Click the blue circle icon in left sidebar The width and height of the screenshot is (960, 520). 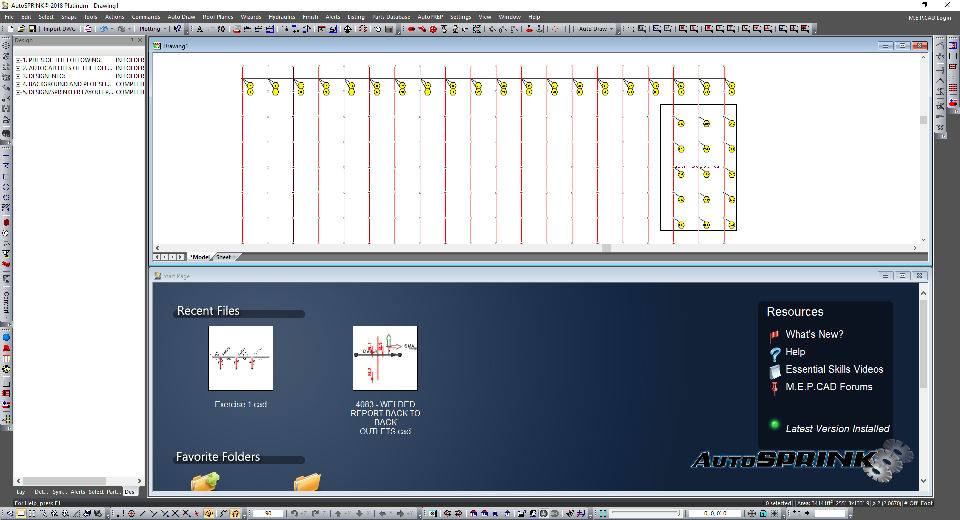(6, 337)
